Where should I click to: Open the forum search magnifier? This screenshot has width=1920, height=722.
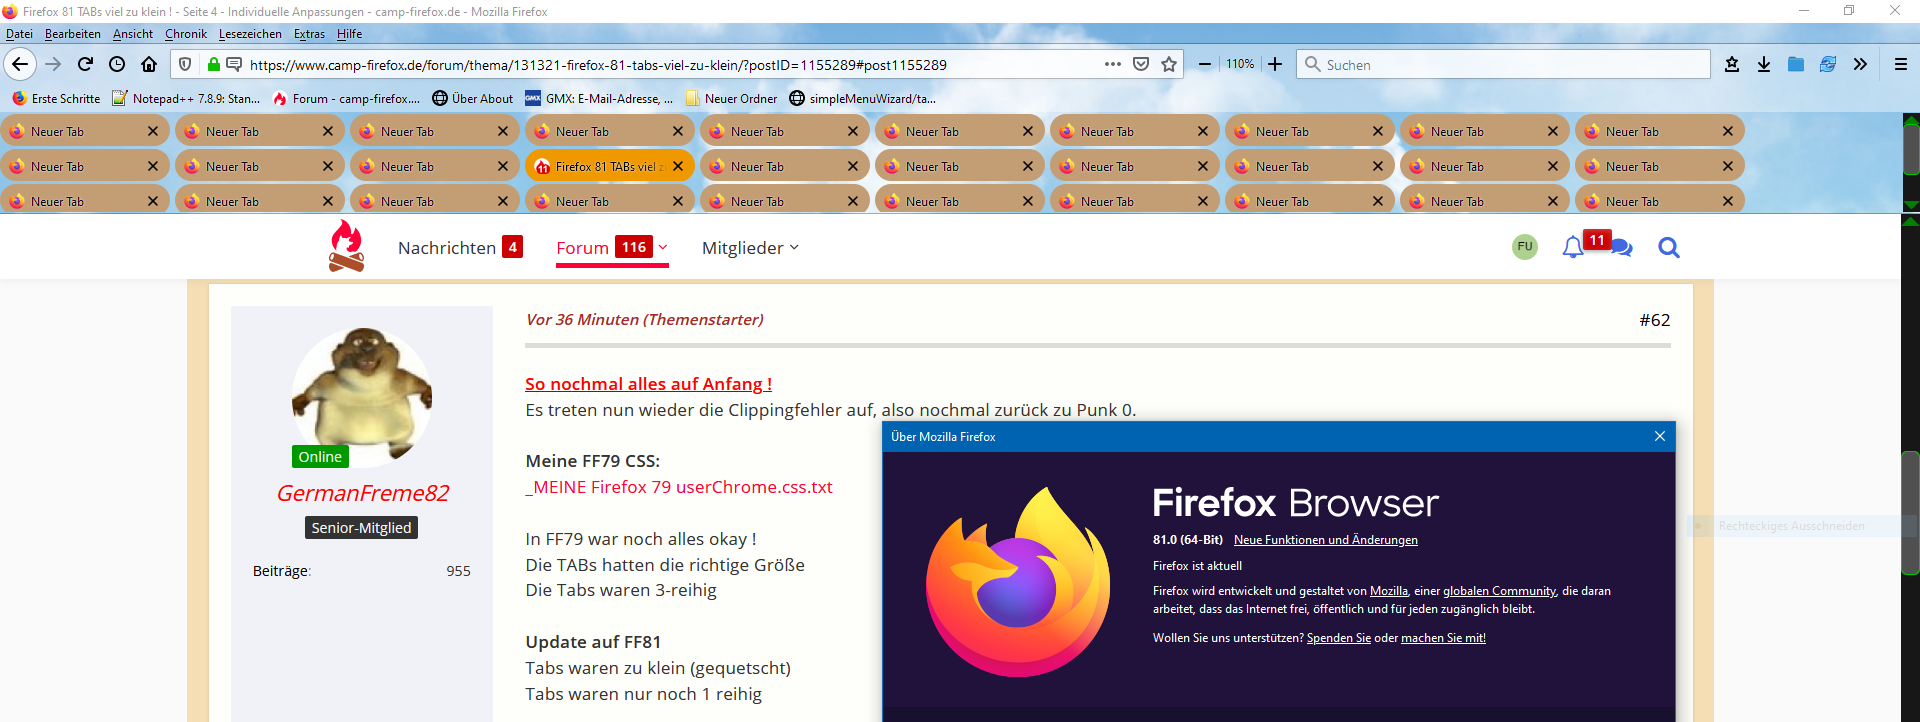1669,247
